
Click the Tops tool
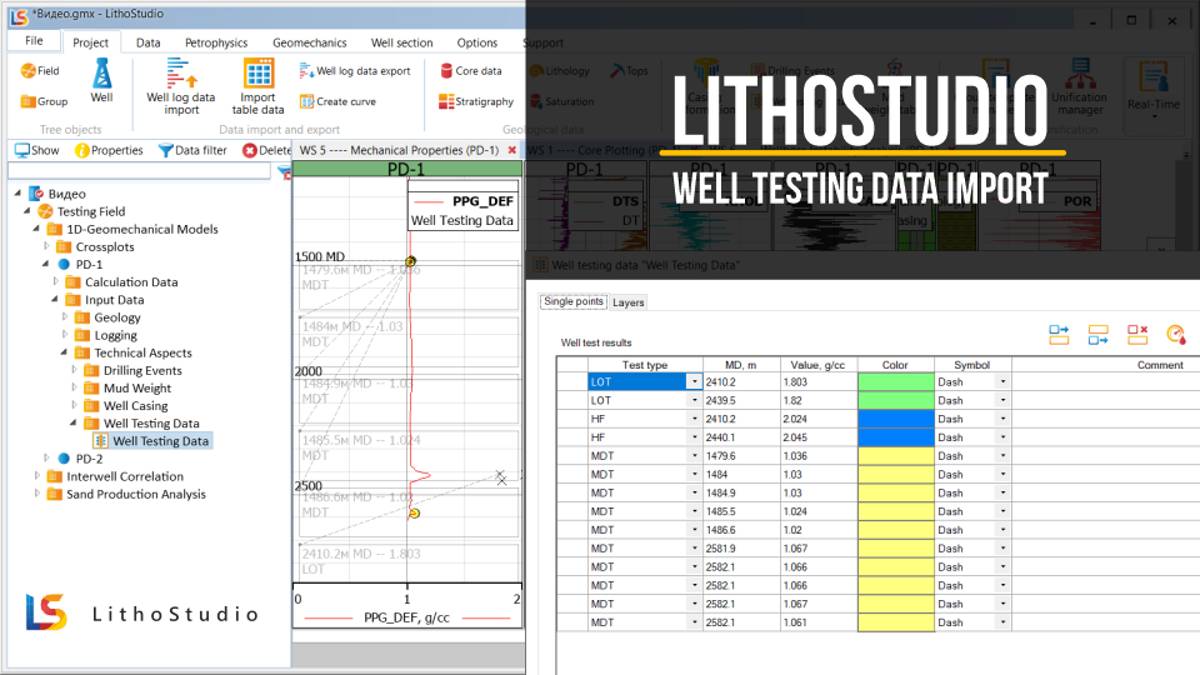(x=629, y=71)
